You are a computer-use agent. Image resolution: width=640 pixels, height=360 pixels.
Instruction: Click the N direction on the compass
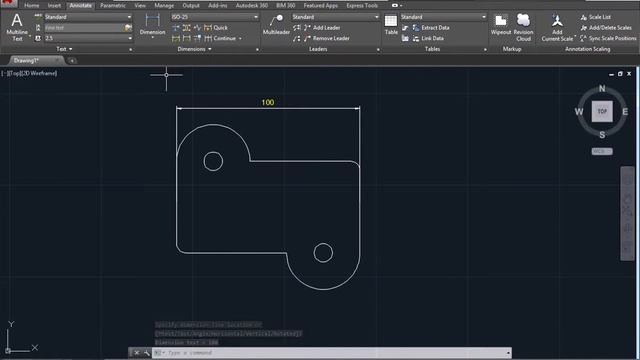coord(602,89)
